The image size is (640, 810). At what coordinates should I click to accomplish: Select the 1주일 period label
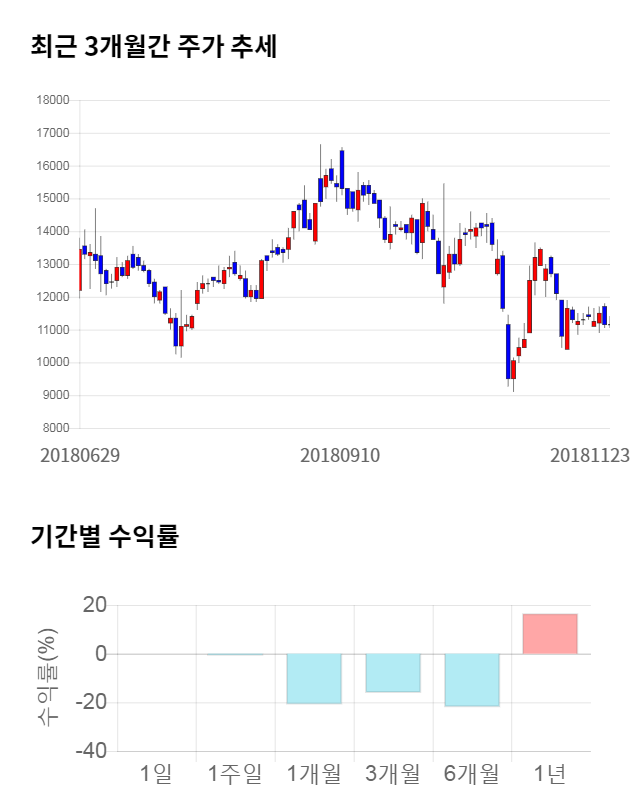[x=235, y=773]
